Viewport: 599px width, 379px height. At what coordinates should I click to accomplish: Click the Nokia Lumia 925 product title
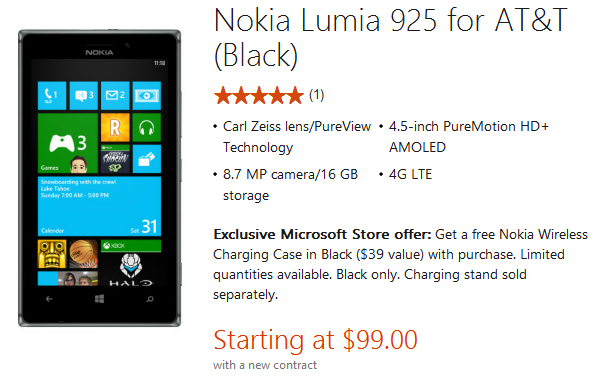(x=391, y=37)
